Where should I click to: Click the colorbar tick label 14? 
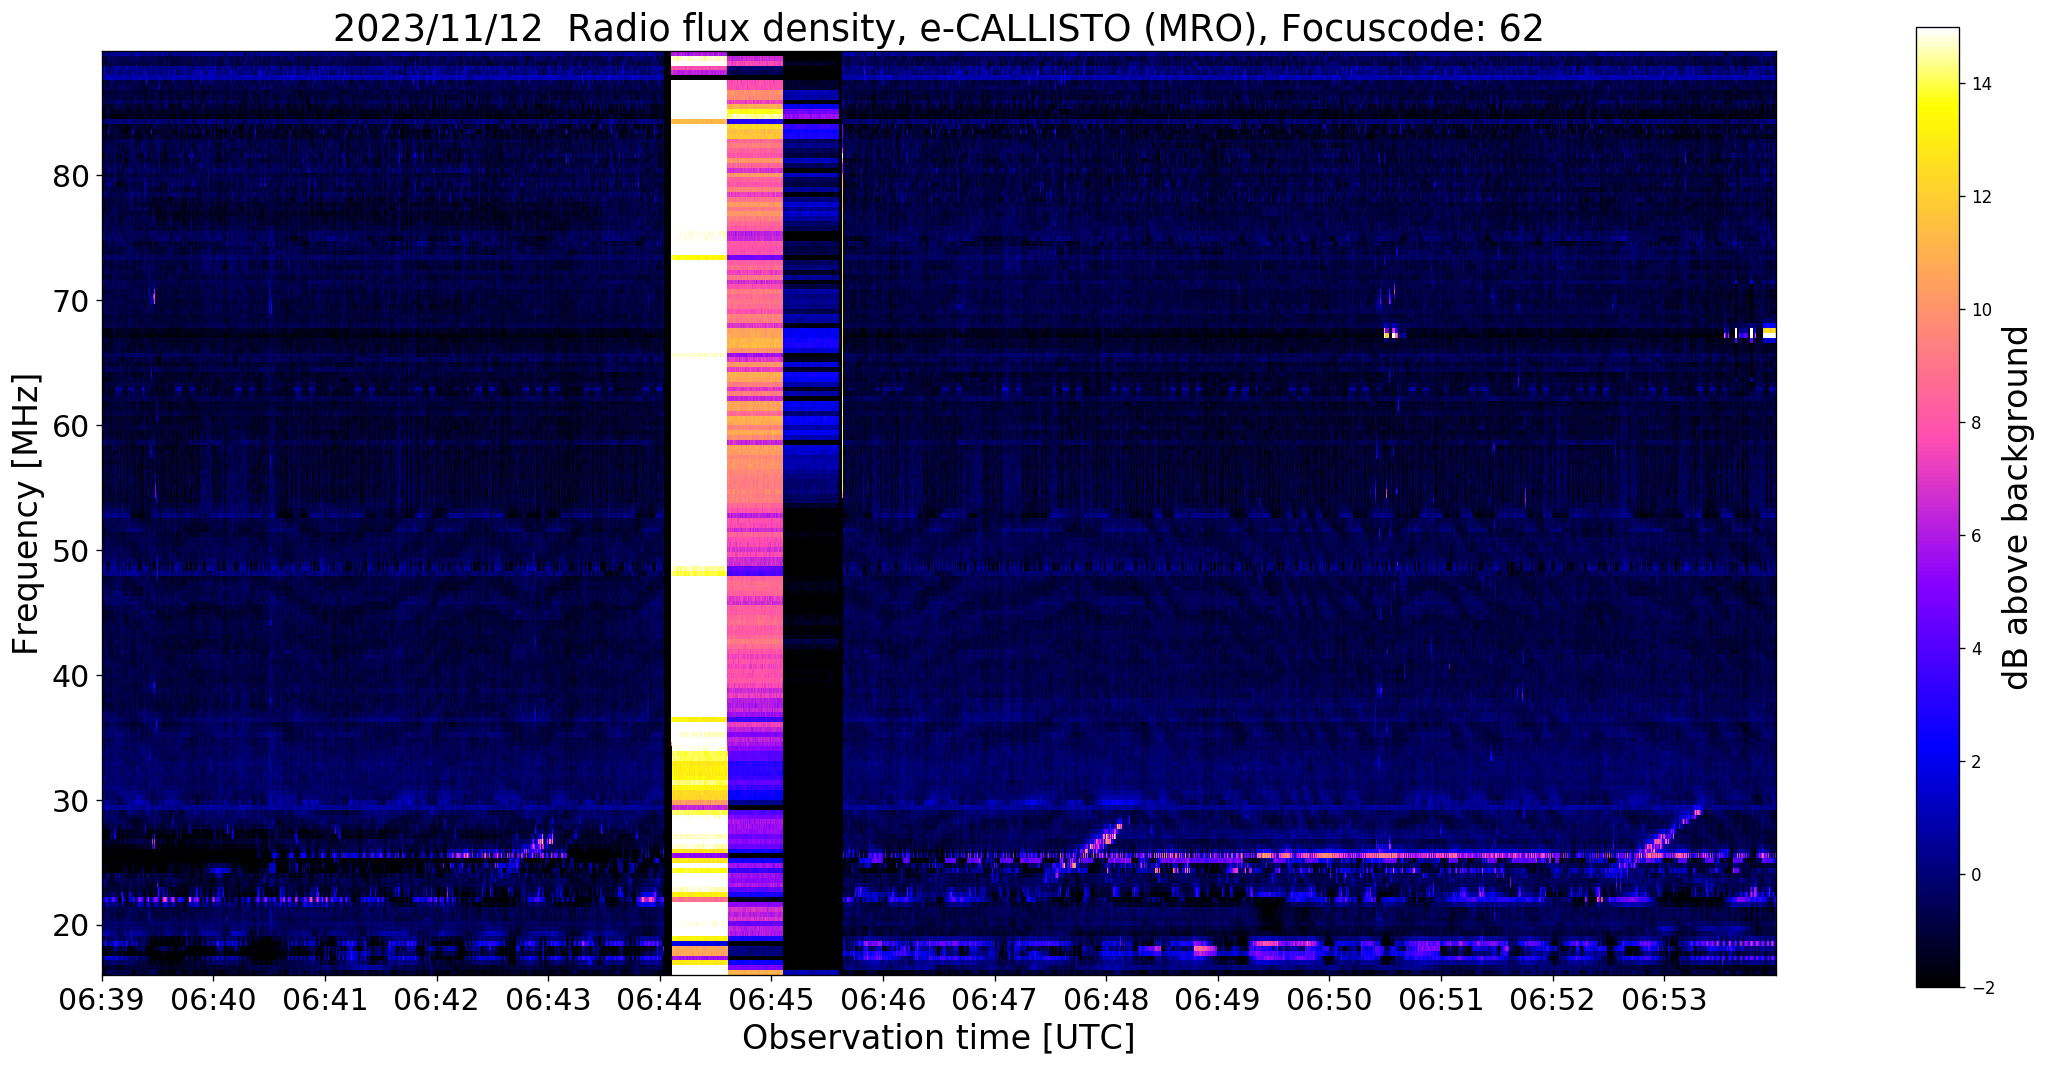tap(1980, 85)
